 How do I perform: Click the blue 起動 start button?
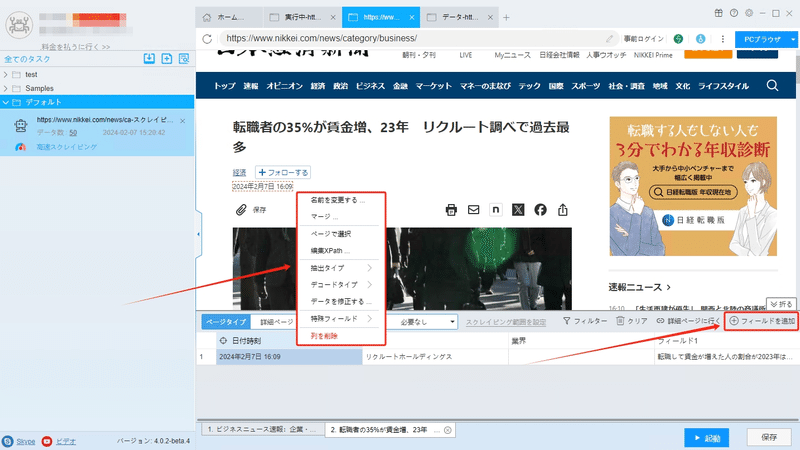707,438
